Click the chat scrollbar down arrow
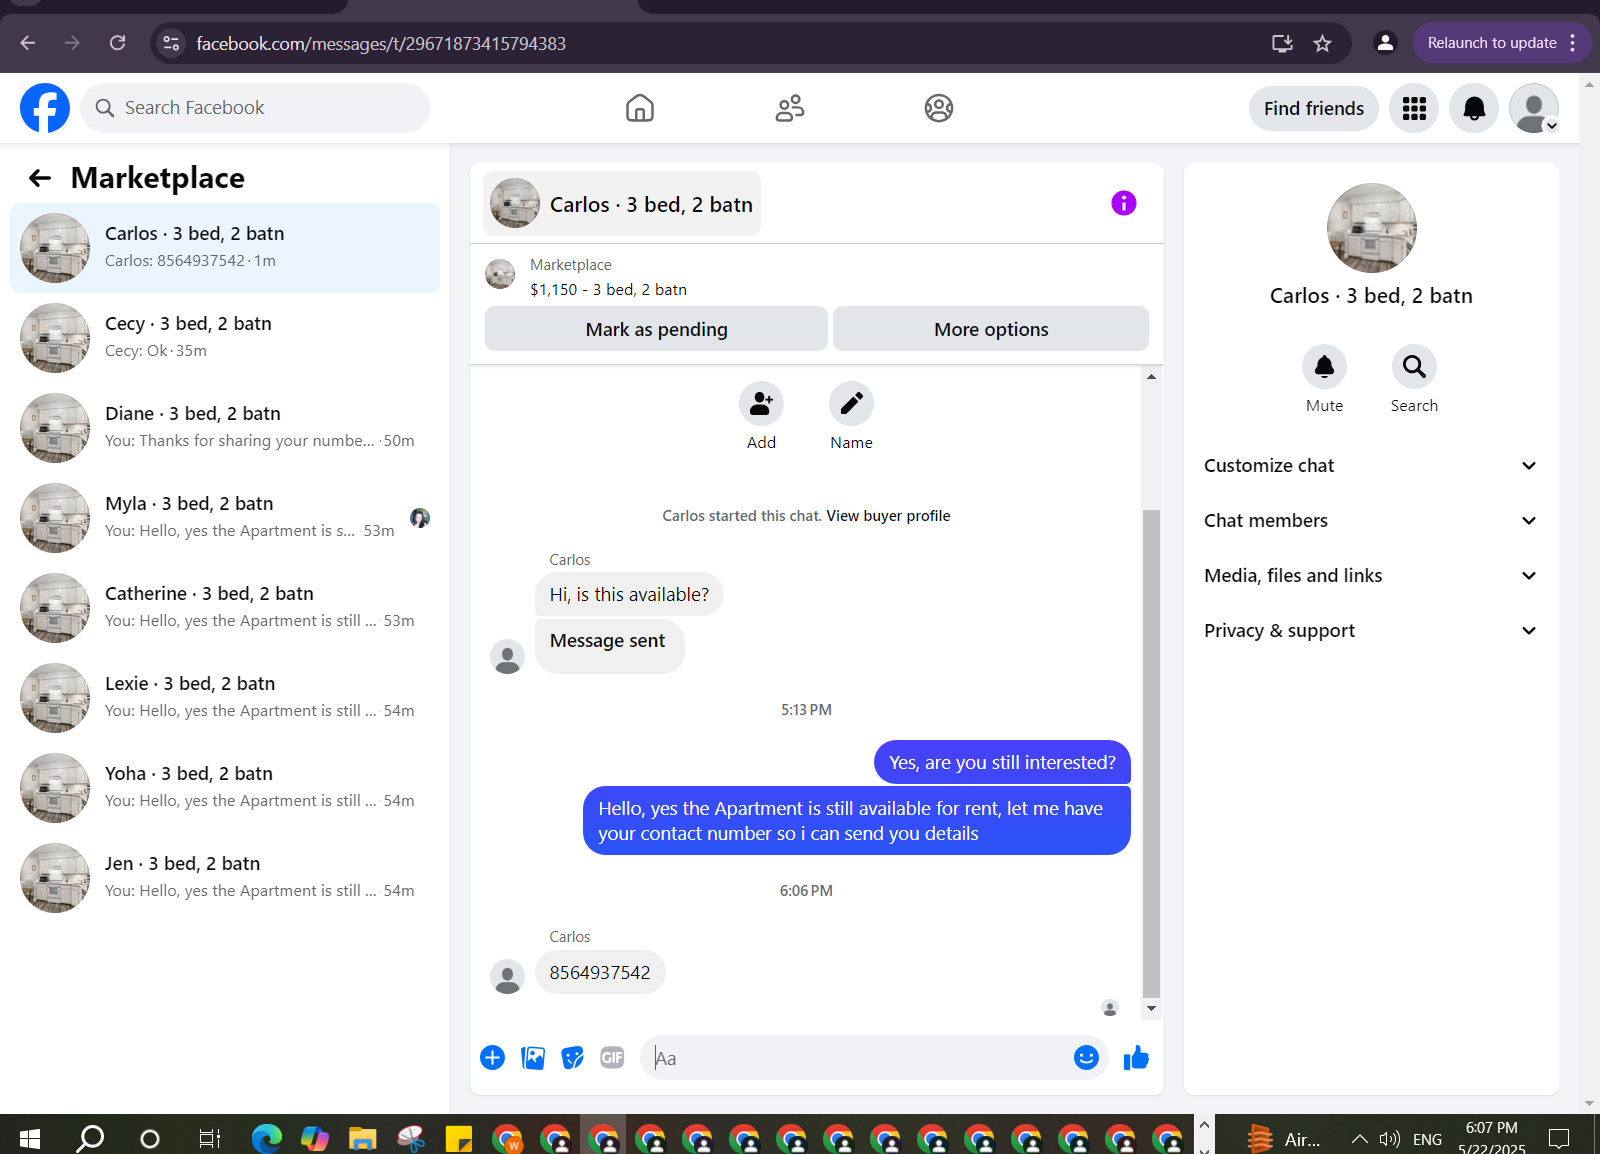 (1151, 1008)
